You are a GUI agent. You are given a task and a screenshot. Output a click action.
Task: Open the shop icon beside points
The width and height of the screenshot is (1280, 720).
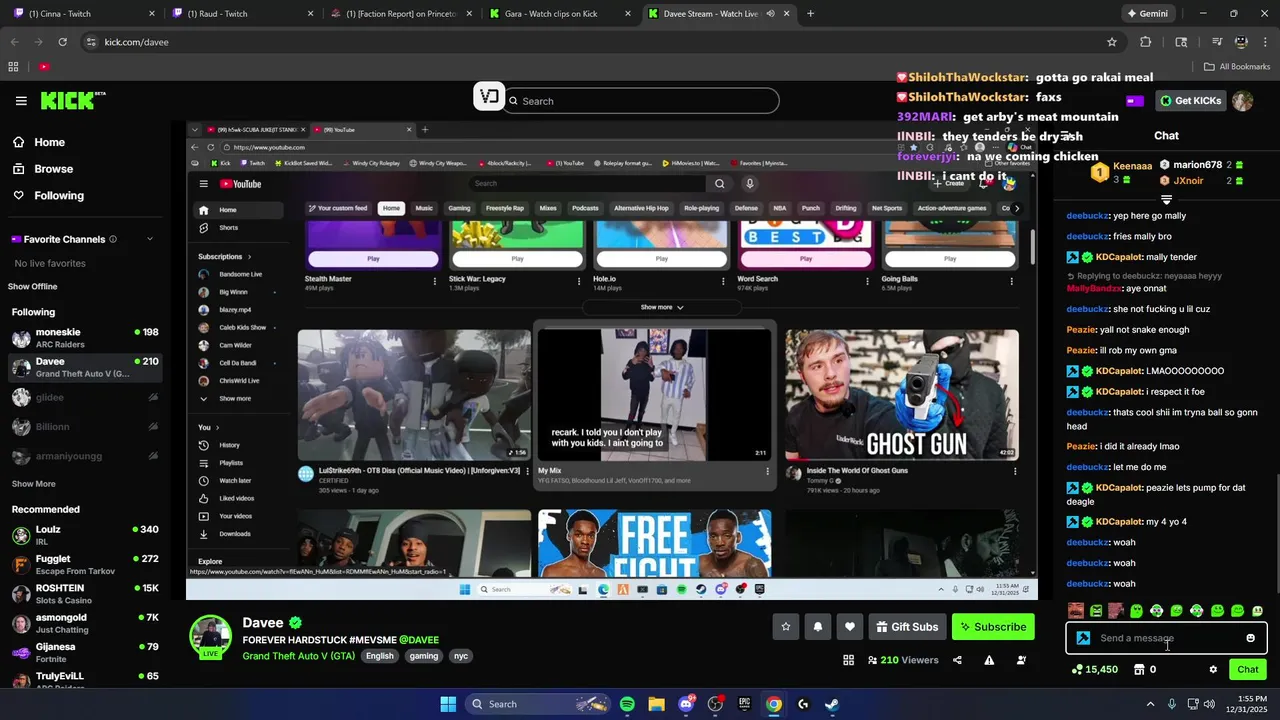1139,670
